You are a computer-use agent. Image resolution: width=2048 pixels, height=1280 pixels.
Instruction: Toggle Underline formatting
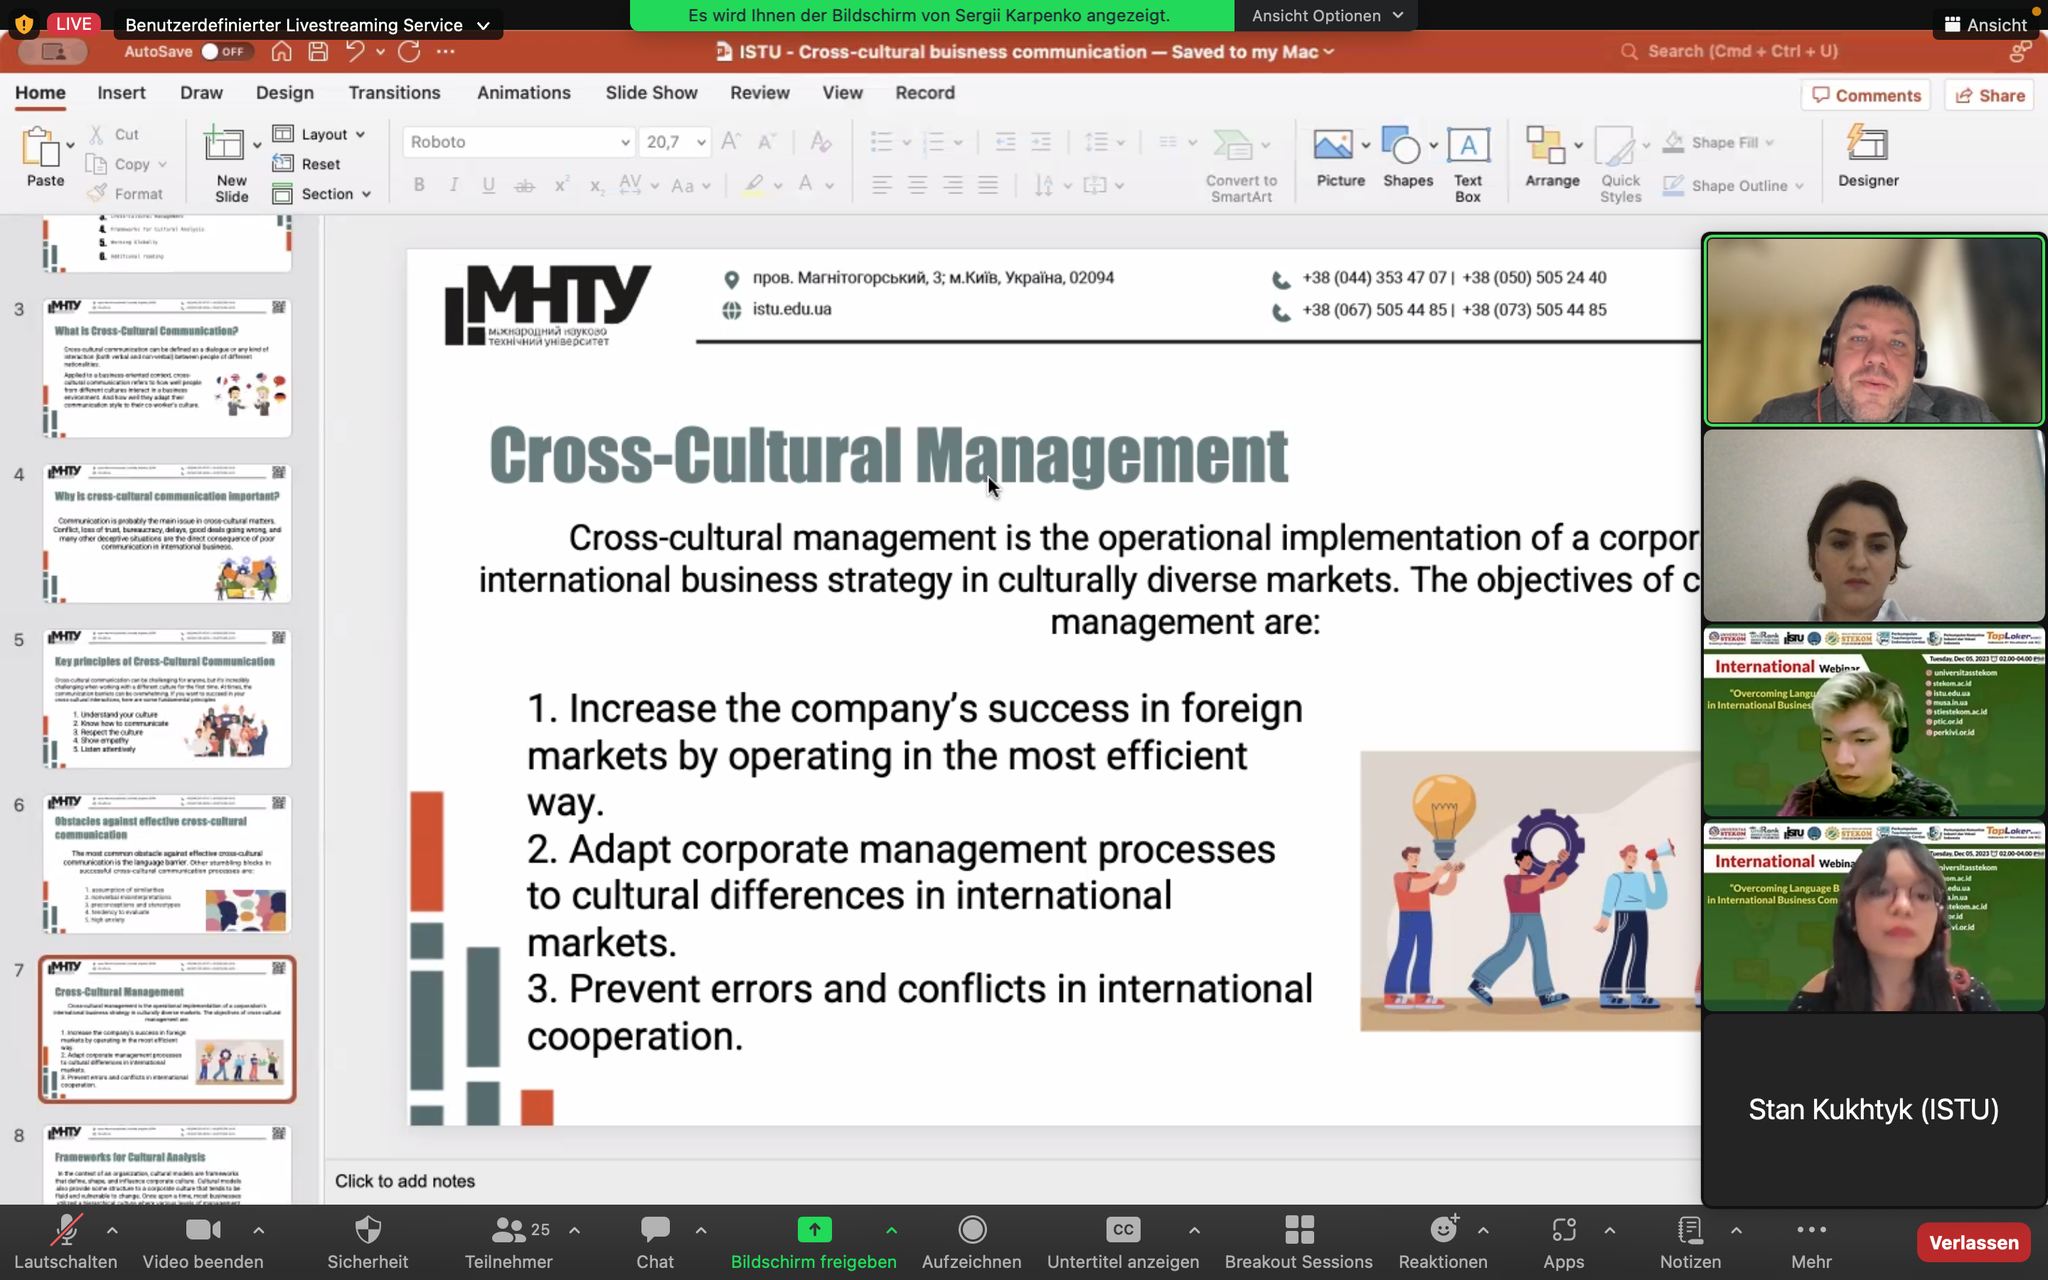489,185
